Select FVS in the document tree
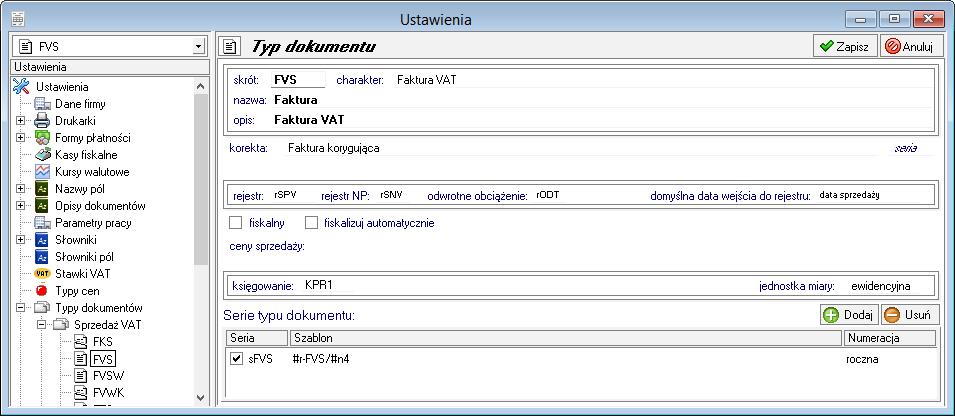The width and height of the screenshot is (955, 416). pyautogui.click(x=102, y=359)
